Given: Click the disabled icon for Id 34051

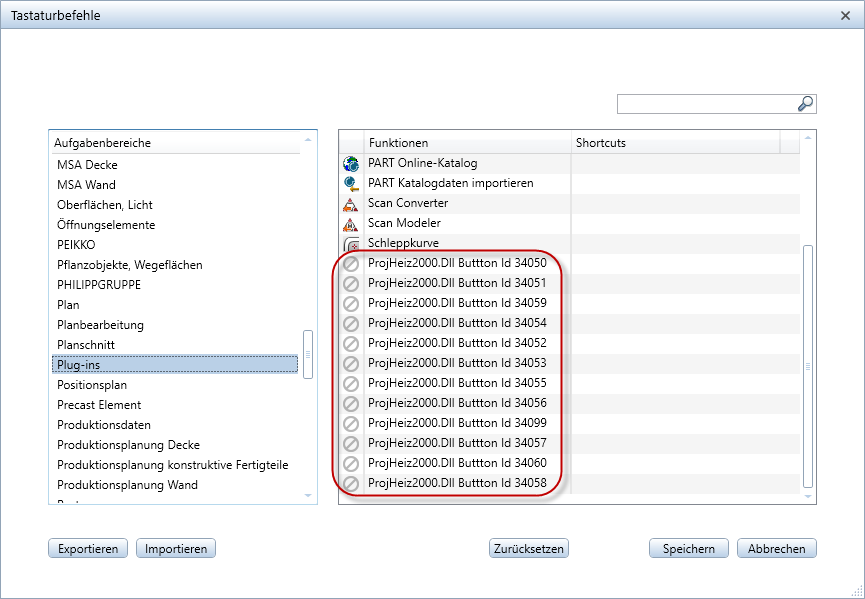Looking at the screenshot, I should pyautogui.click(x=351, y=284).
